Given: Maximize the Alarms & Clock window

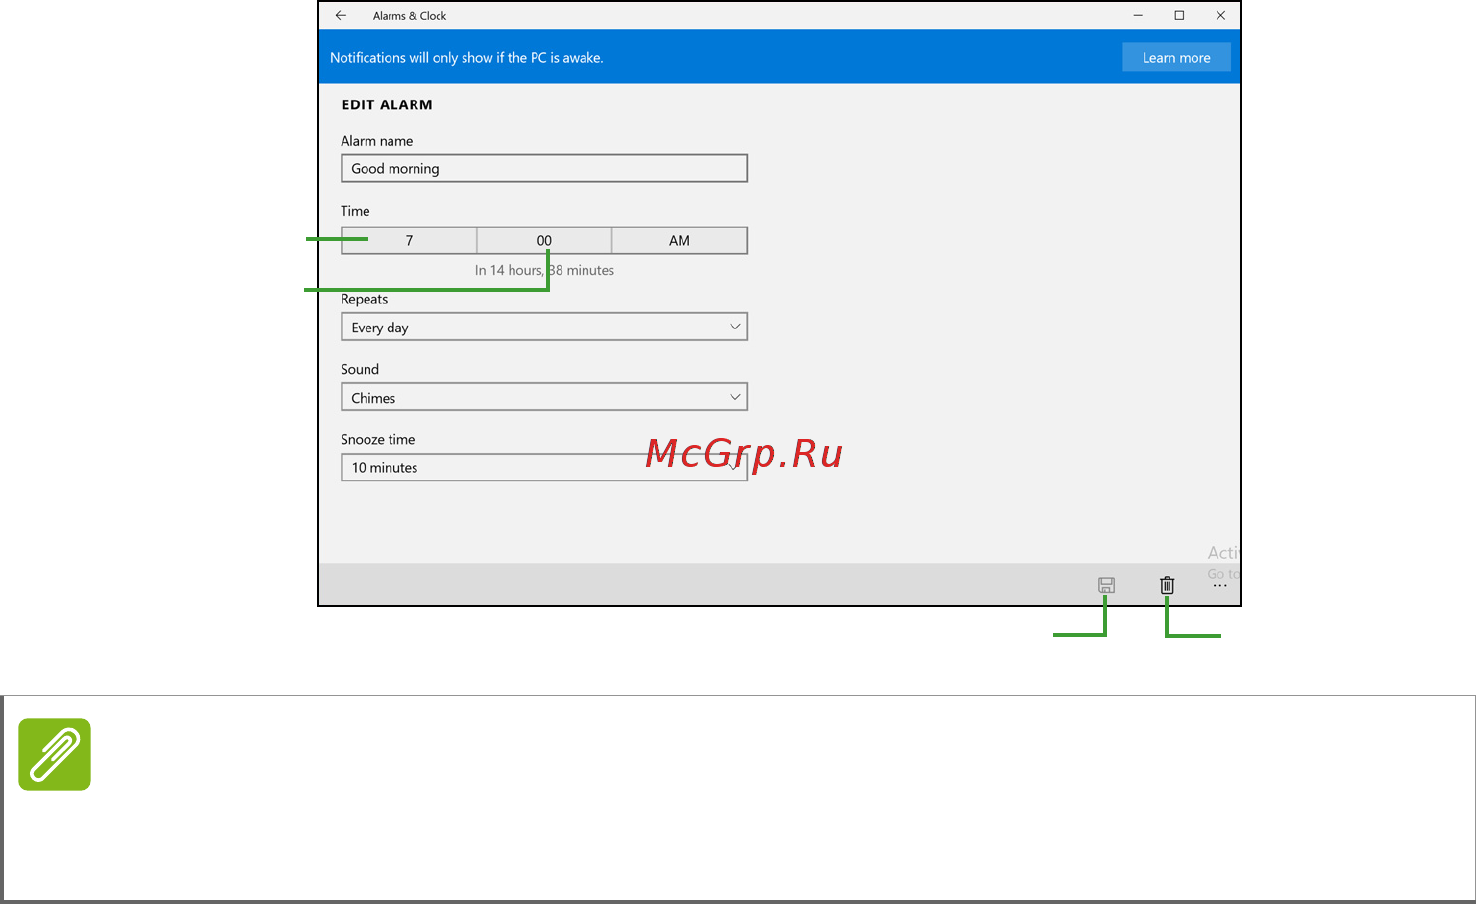Looking at the screenshot, I should pos(1179,16).
